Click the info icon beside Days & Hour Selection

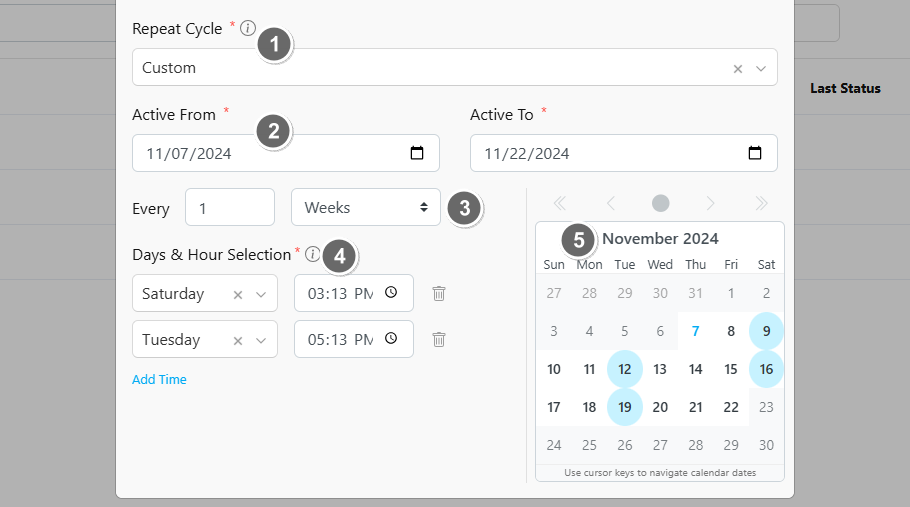312,254
